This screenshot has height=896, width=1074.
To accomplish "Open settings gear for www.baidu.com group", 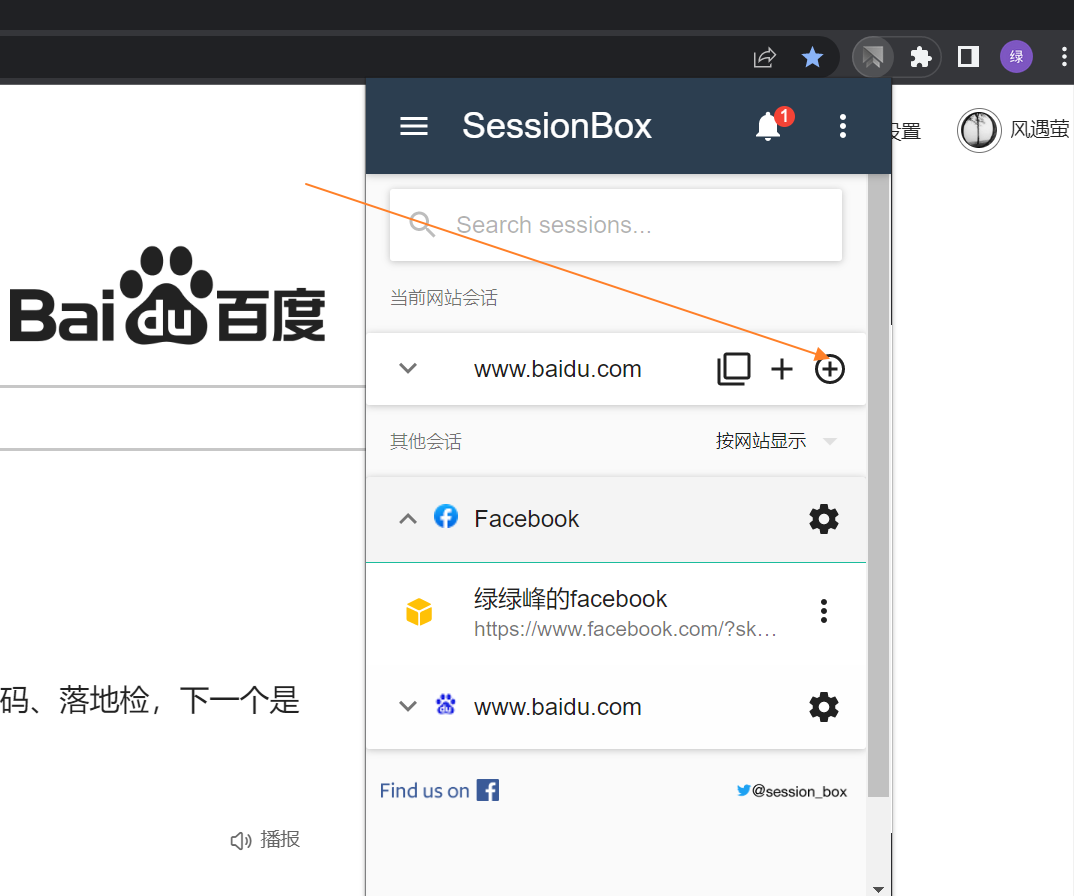I will [x=823, y=706].
